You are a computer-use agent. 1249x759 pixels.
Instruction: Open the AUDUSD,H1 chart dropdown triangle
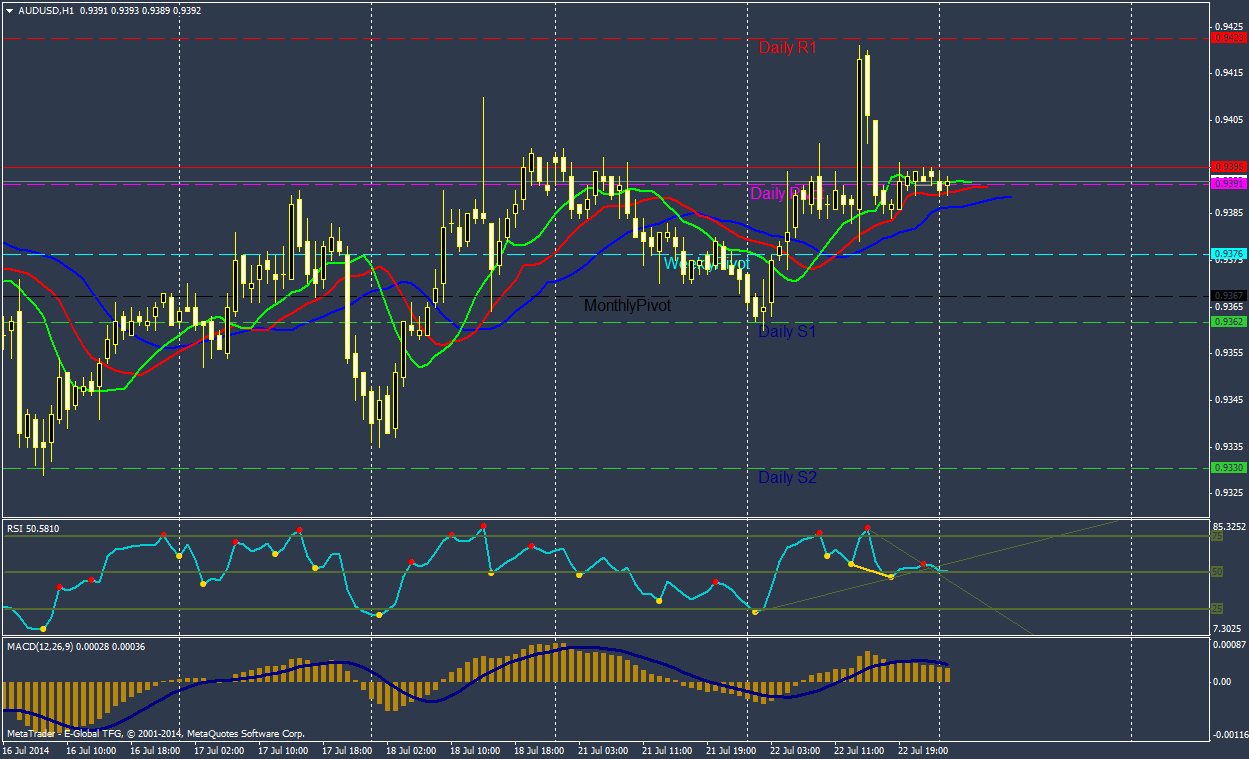click(9, 11)
